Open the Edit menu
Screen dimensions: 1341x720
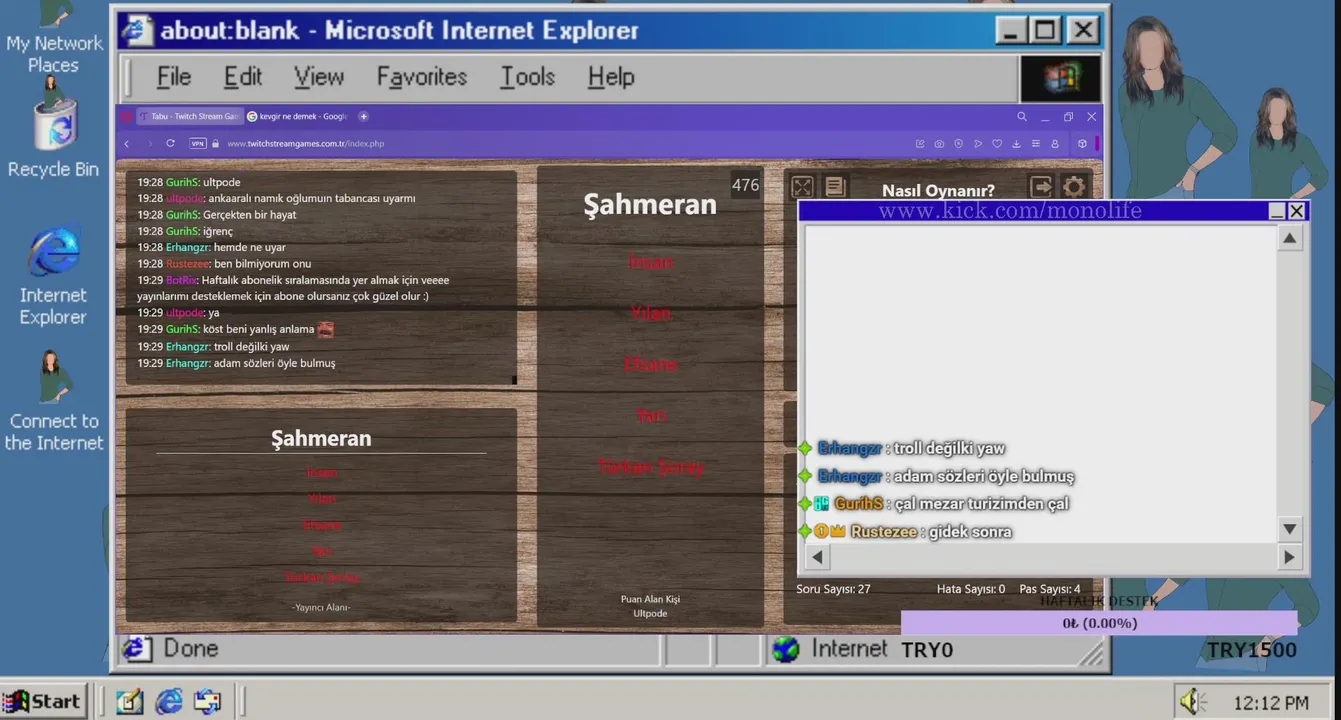click(x=242, y=77)
